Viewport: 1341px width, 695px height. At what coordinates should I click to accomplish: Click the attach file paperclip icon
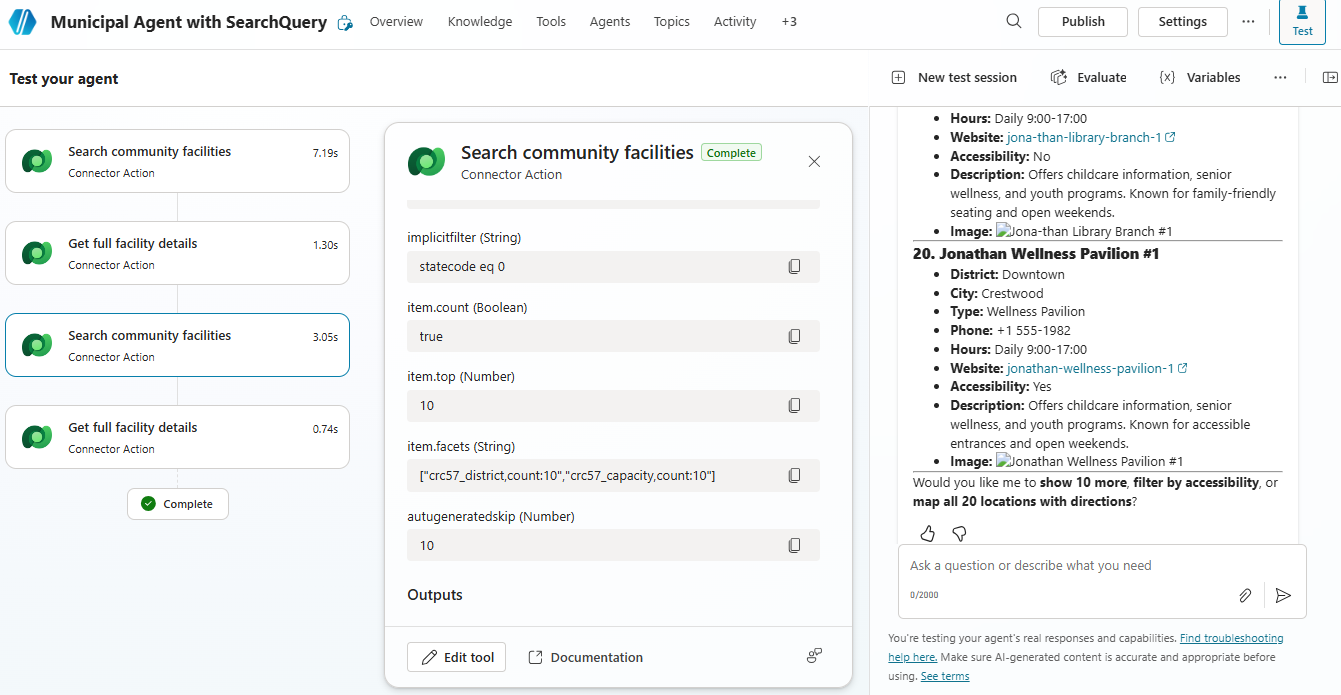pyautogui.click(x=1245, y=595)
